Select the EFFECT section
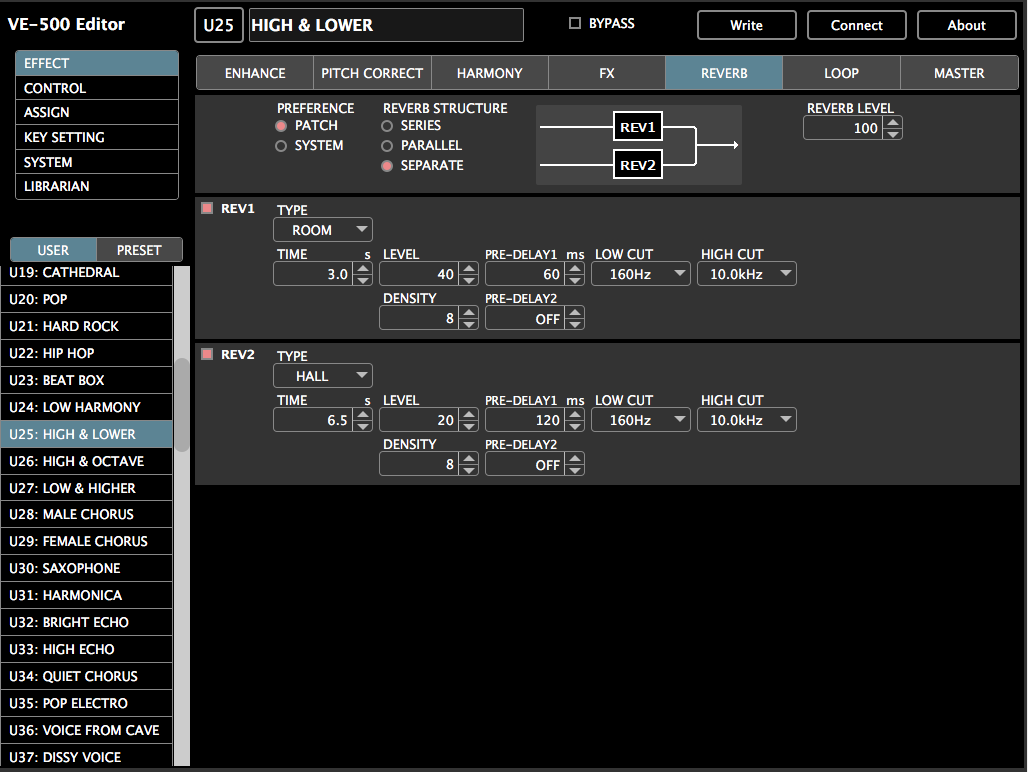1028x772 pixels. tap(97, 63)
